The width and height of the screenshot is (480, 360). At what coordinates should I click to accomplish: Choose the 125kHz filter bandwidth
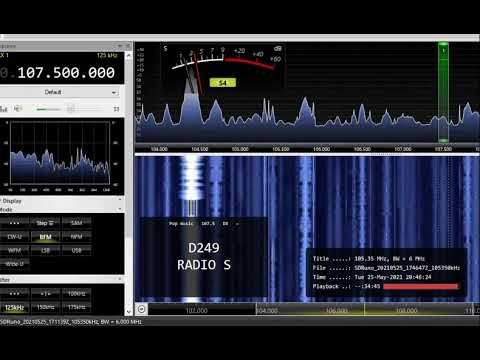click(x=14, y=307)
